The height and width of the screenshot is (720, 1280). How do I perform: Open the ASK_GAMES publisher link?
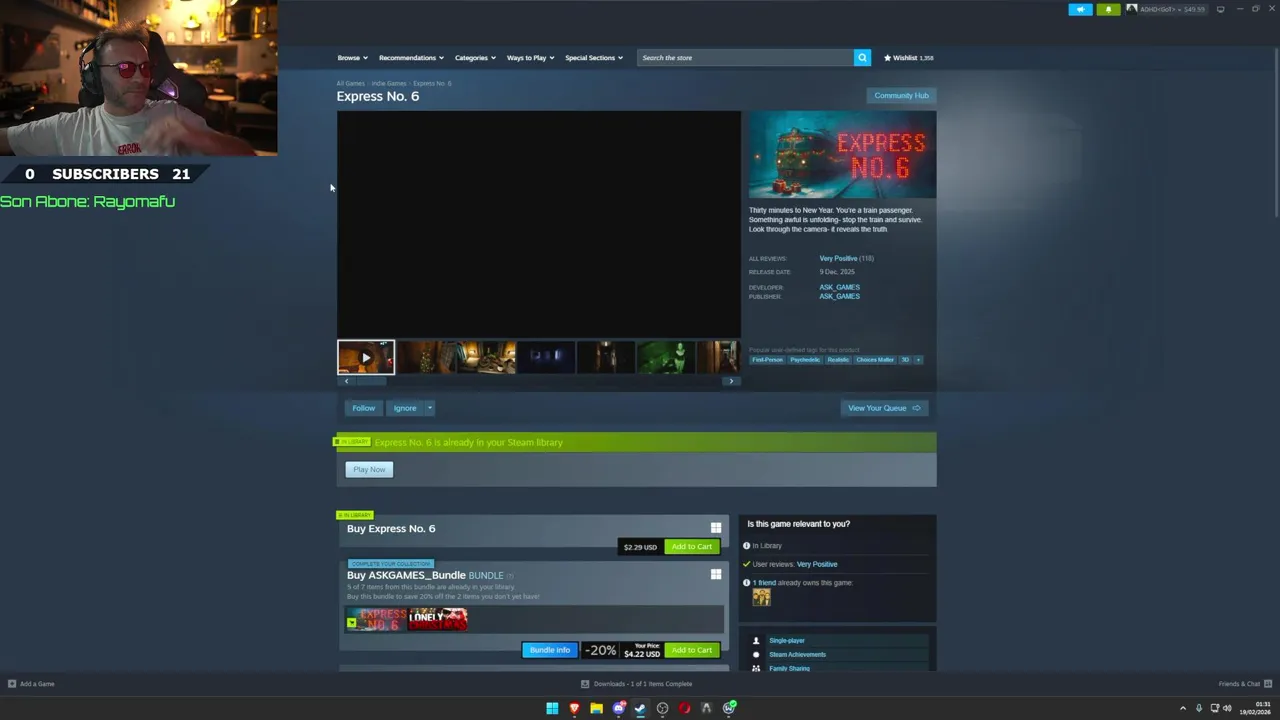(839, 297)
